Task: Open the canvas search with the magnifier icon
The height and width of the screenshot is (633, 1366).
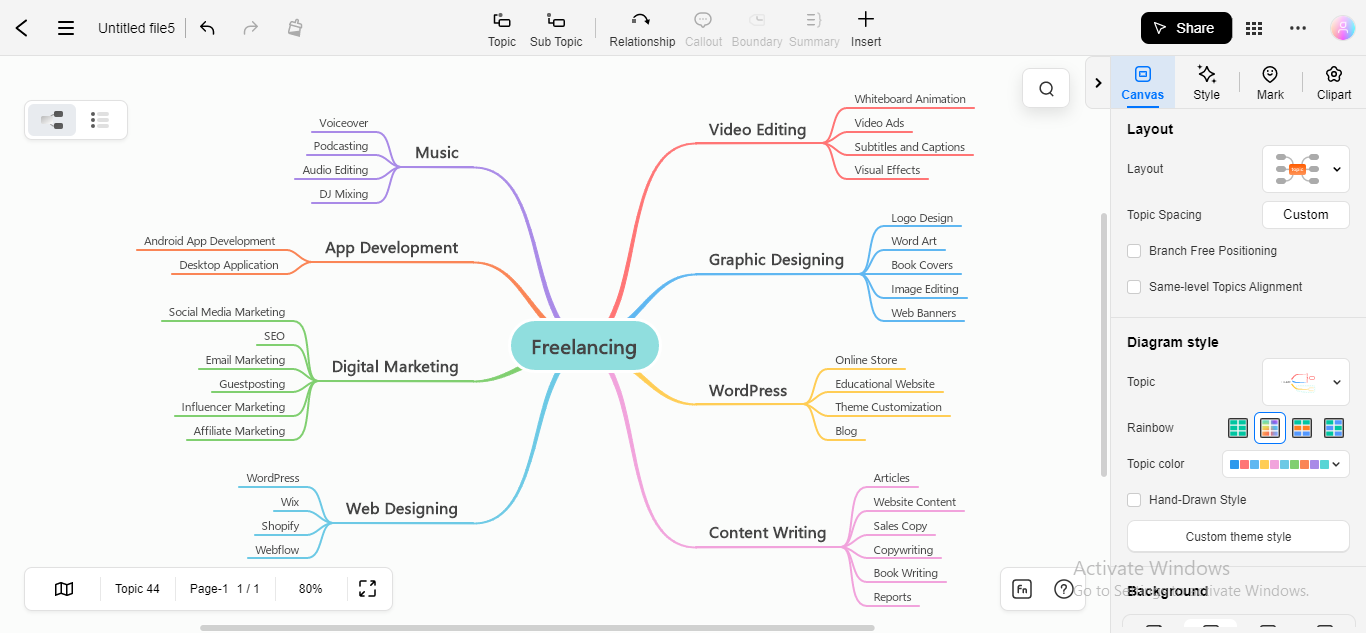Action: tap(1045, 88)
